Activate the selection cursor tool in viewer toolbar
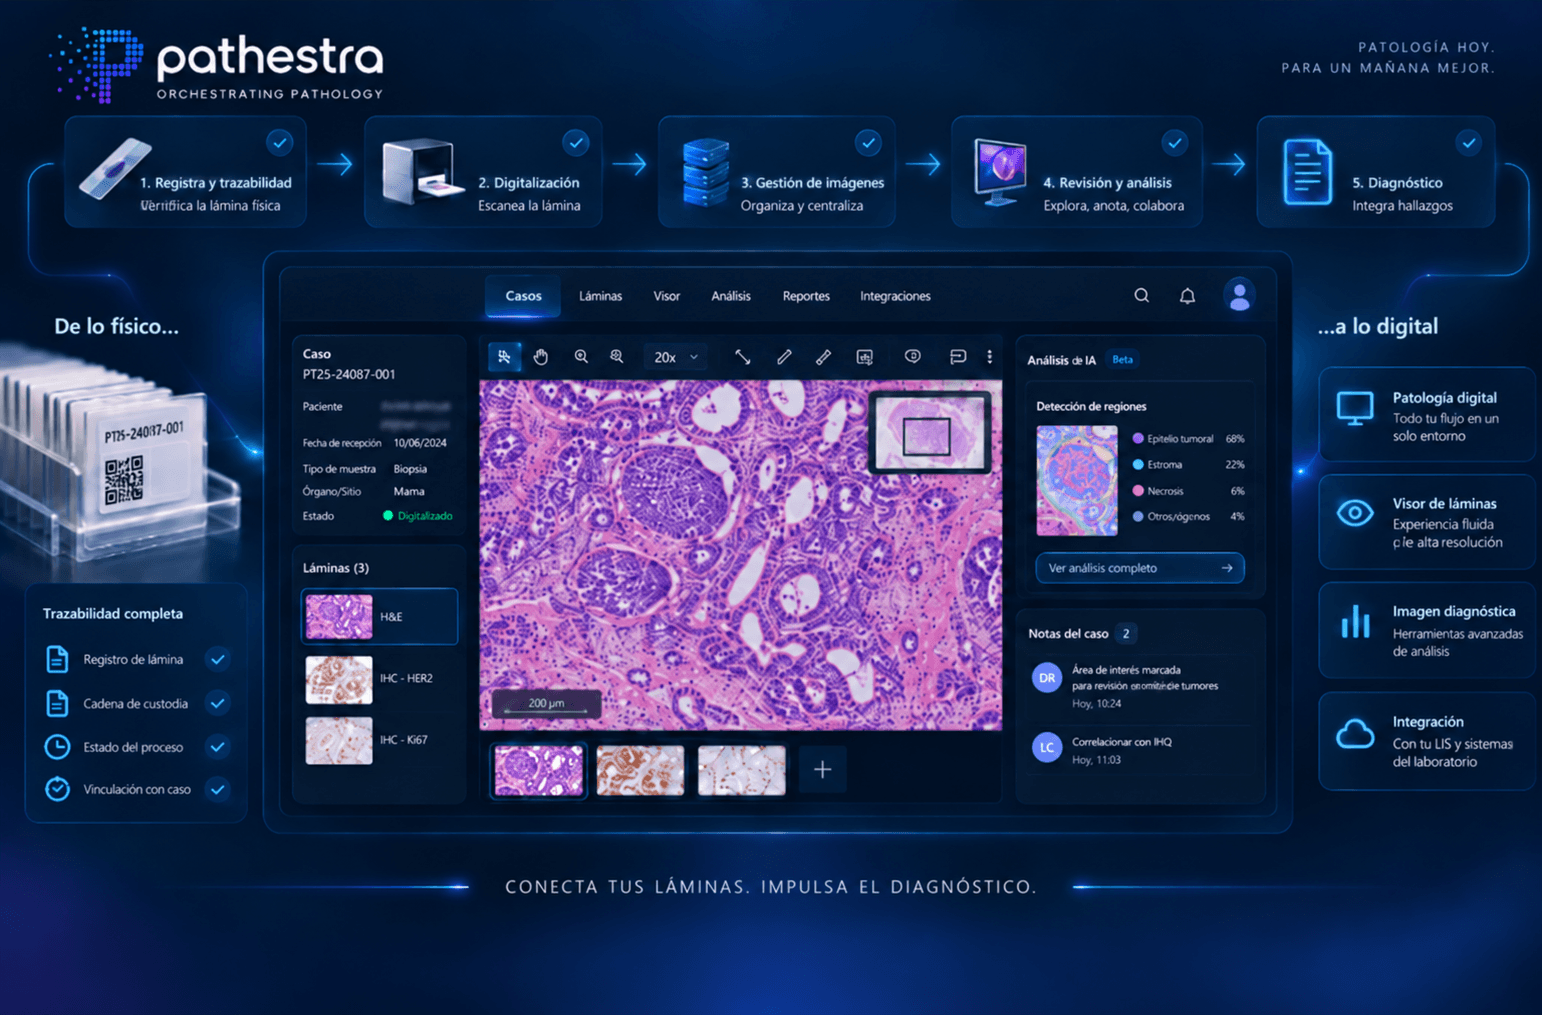The image size is (1542, 1015). tap(504, 357)
